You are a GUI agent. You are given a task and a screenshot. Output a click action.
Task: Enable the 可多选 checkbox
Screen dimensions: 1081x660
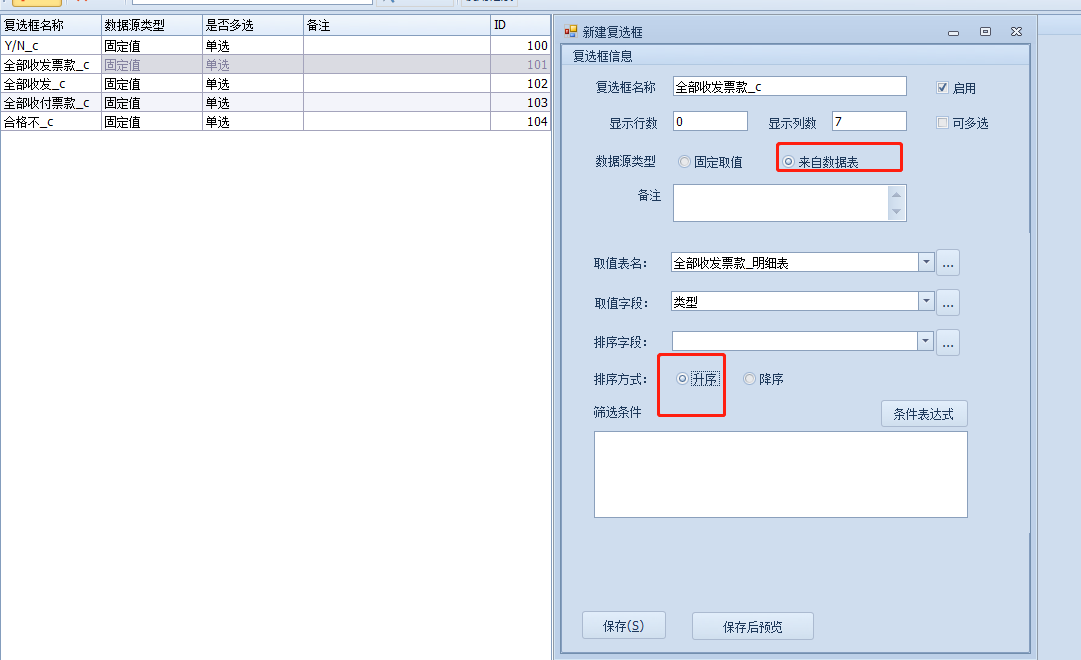(942, 123)
